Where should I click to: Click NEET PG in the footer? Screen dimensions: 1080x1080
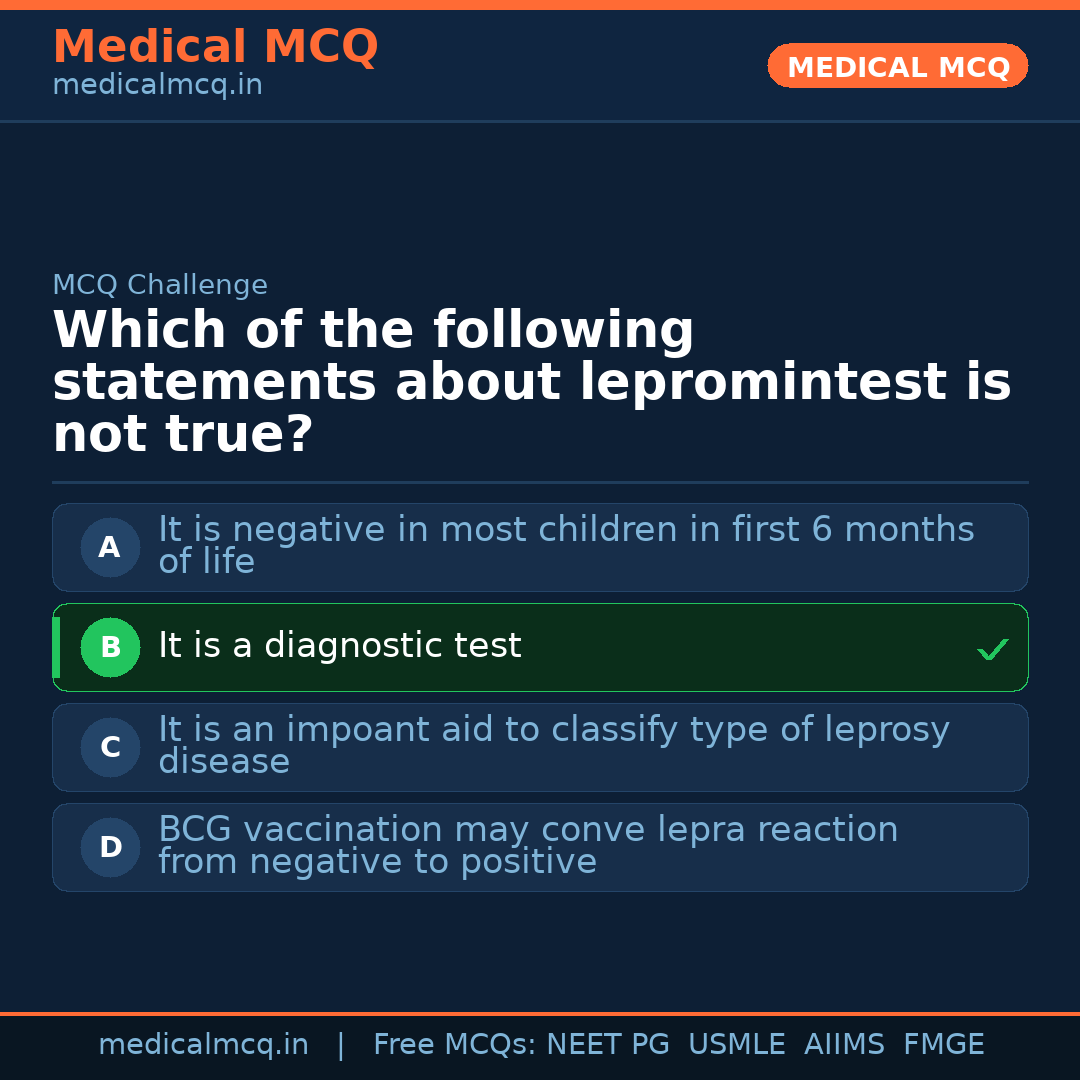coord(608,1045)
